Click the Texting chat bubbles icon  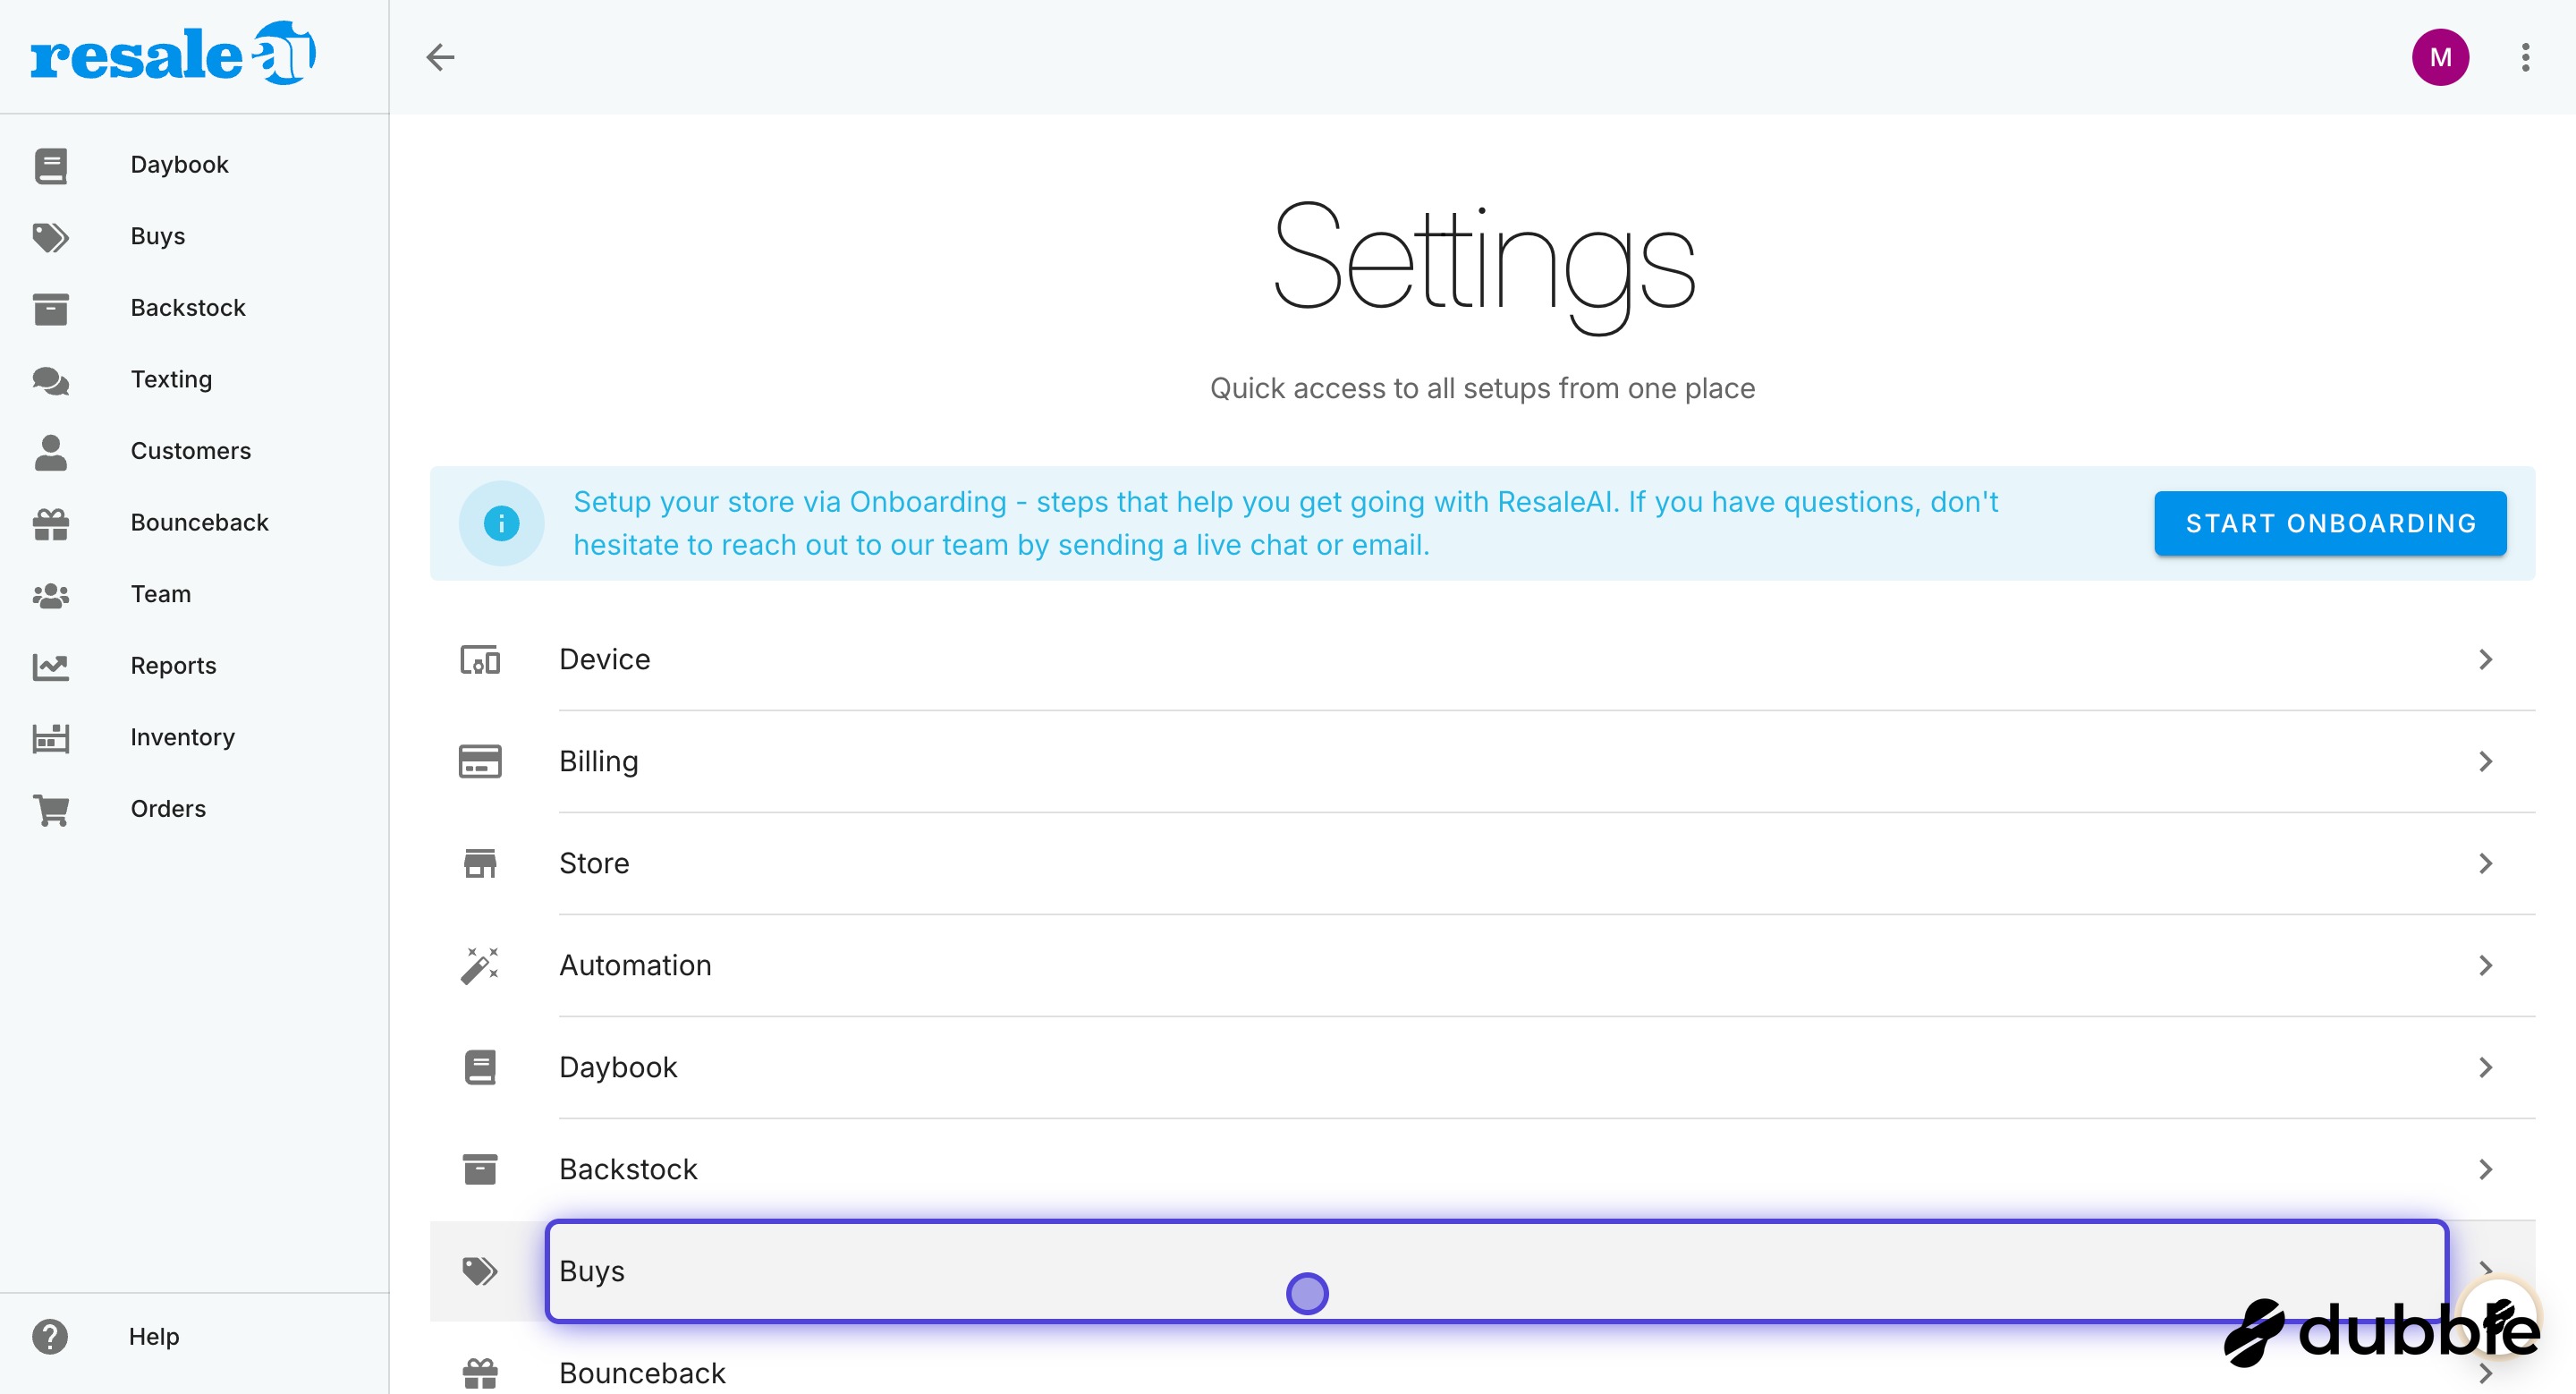point(51,381)
